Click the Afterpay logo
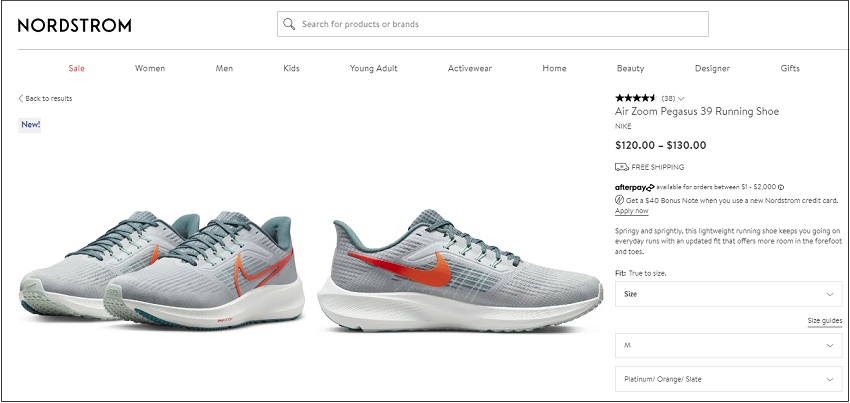This screenshot has width=850, height=403. click(x=635, y=187)
